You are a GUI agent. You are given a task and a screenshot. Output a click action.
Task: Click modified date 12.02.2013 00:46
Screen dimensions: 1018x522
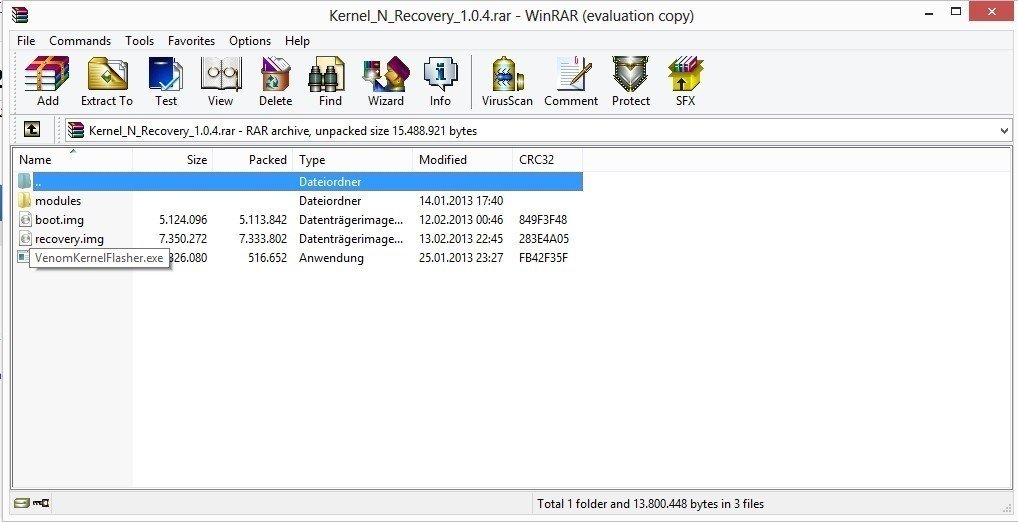tap(461, 219)
